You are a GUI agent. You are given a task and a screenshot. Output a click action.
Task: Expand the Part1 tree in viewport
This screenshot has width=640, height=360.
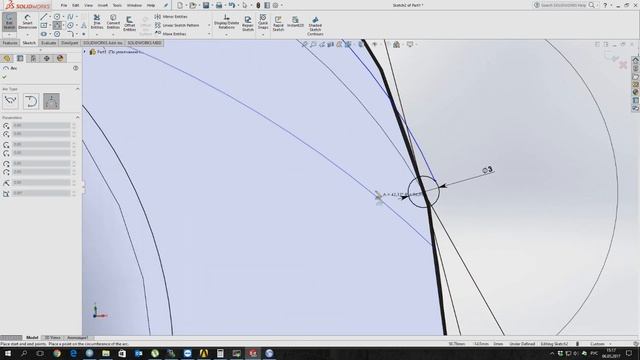[85, 52]
